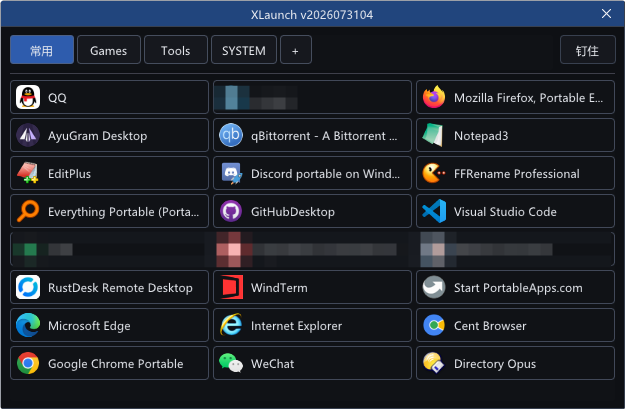The height and width of the screenshot is (409, 625).
Task: Click the Cent Browser icon
Action: 434,325
